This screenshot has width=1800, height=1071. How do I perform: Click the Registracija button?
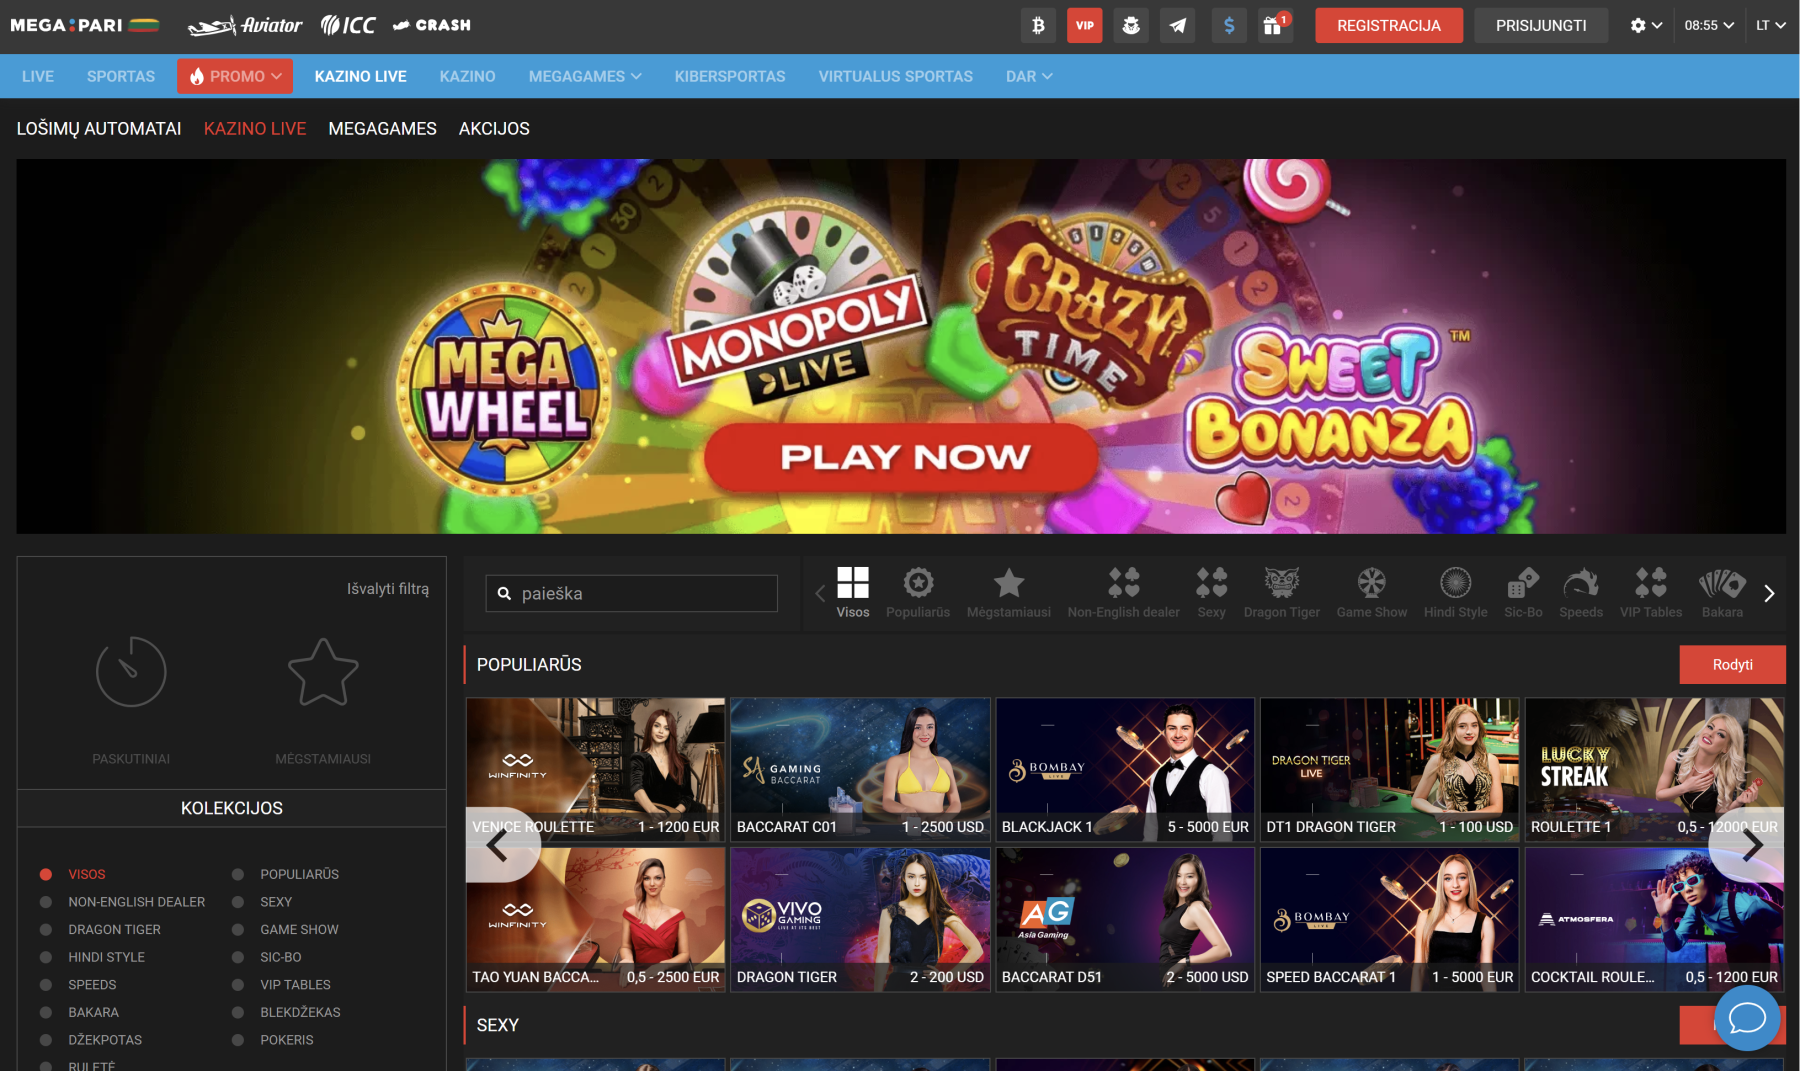click(1389, 25)
